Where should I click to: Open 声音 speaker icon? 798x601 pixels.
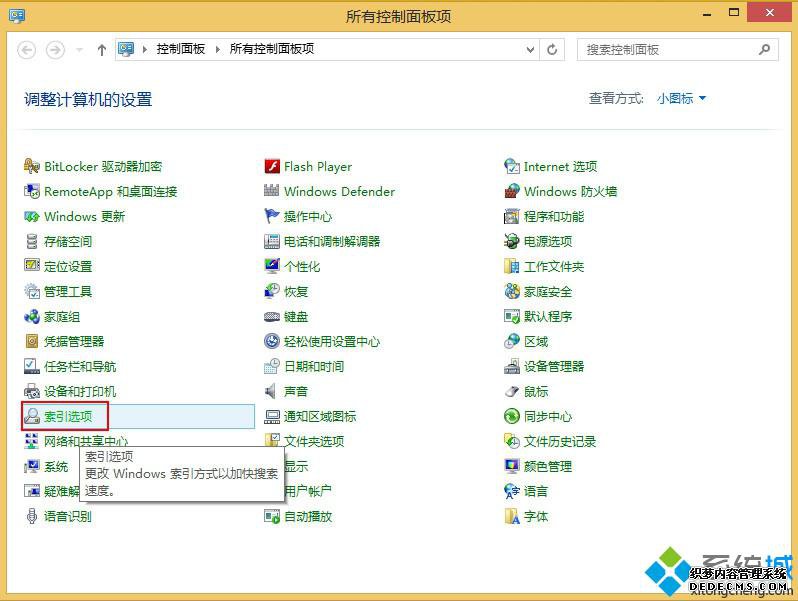click(271, 391)
